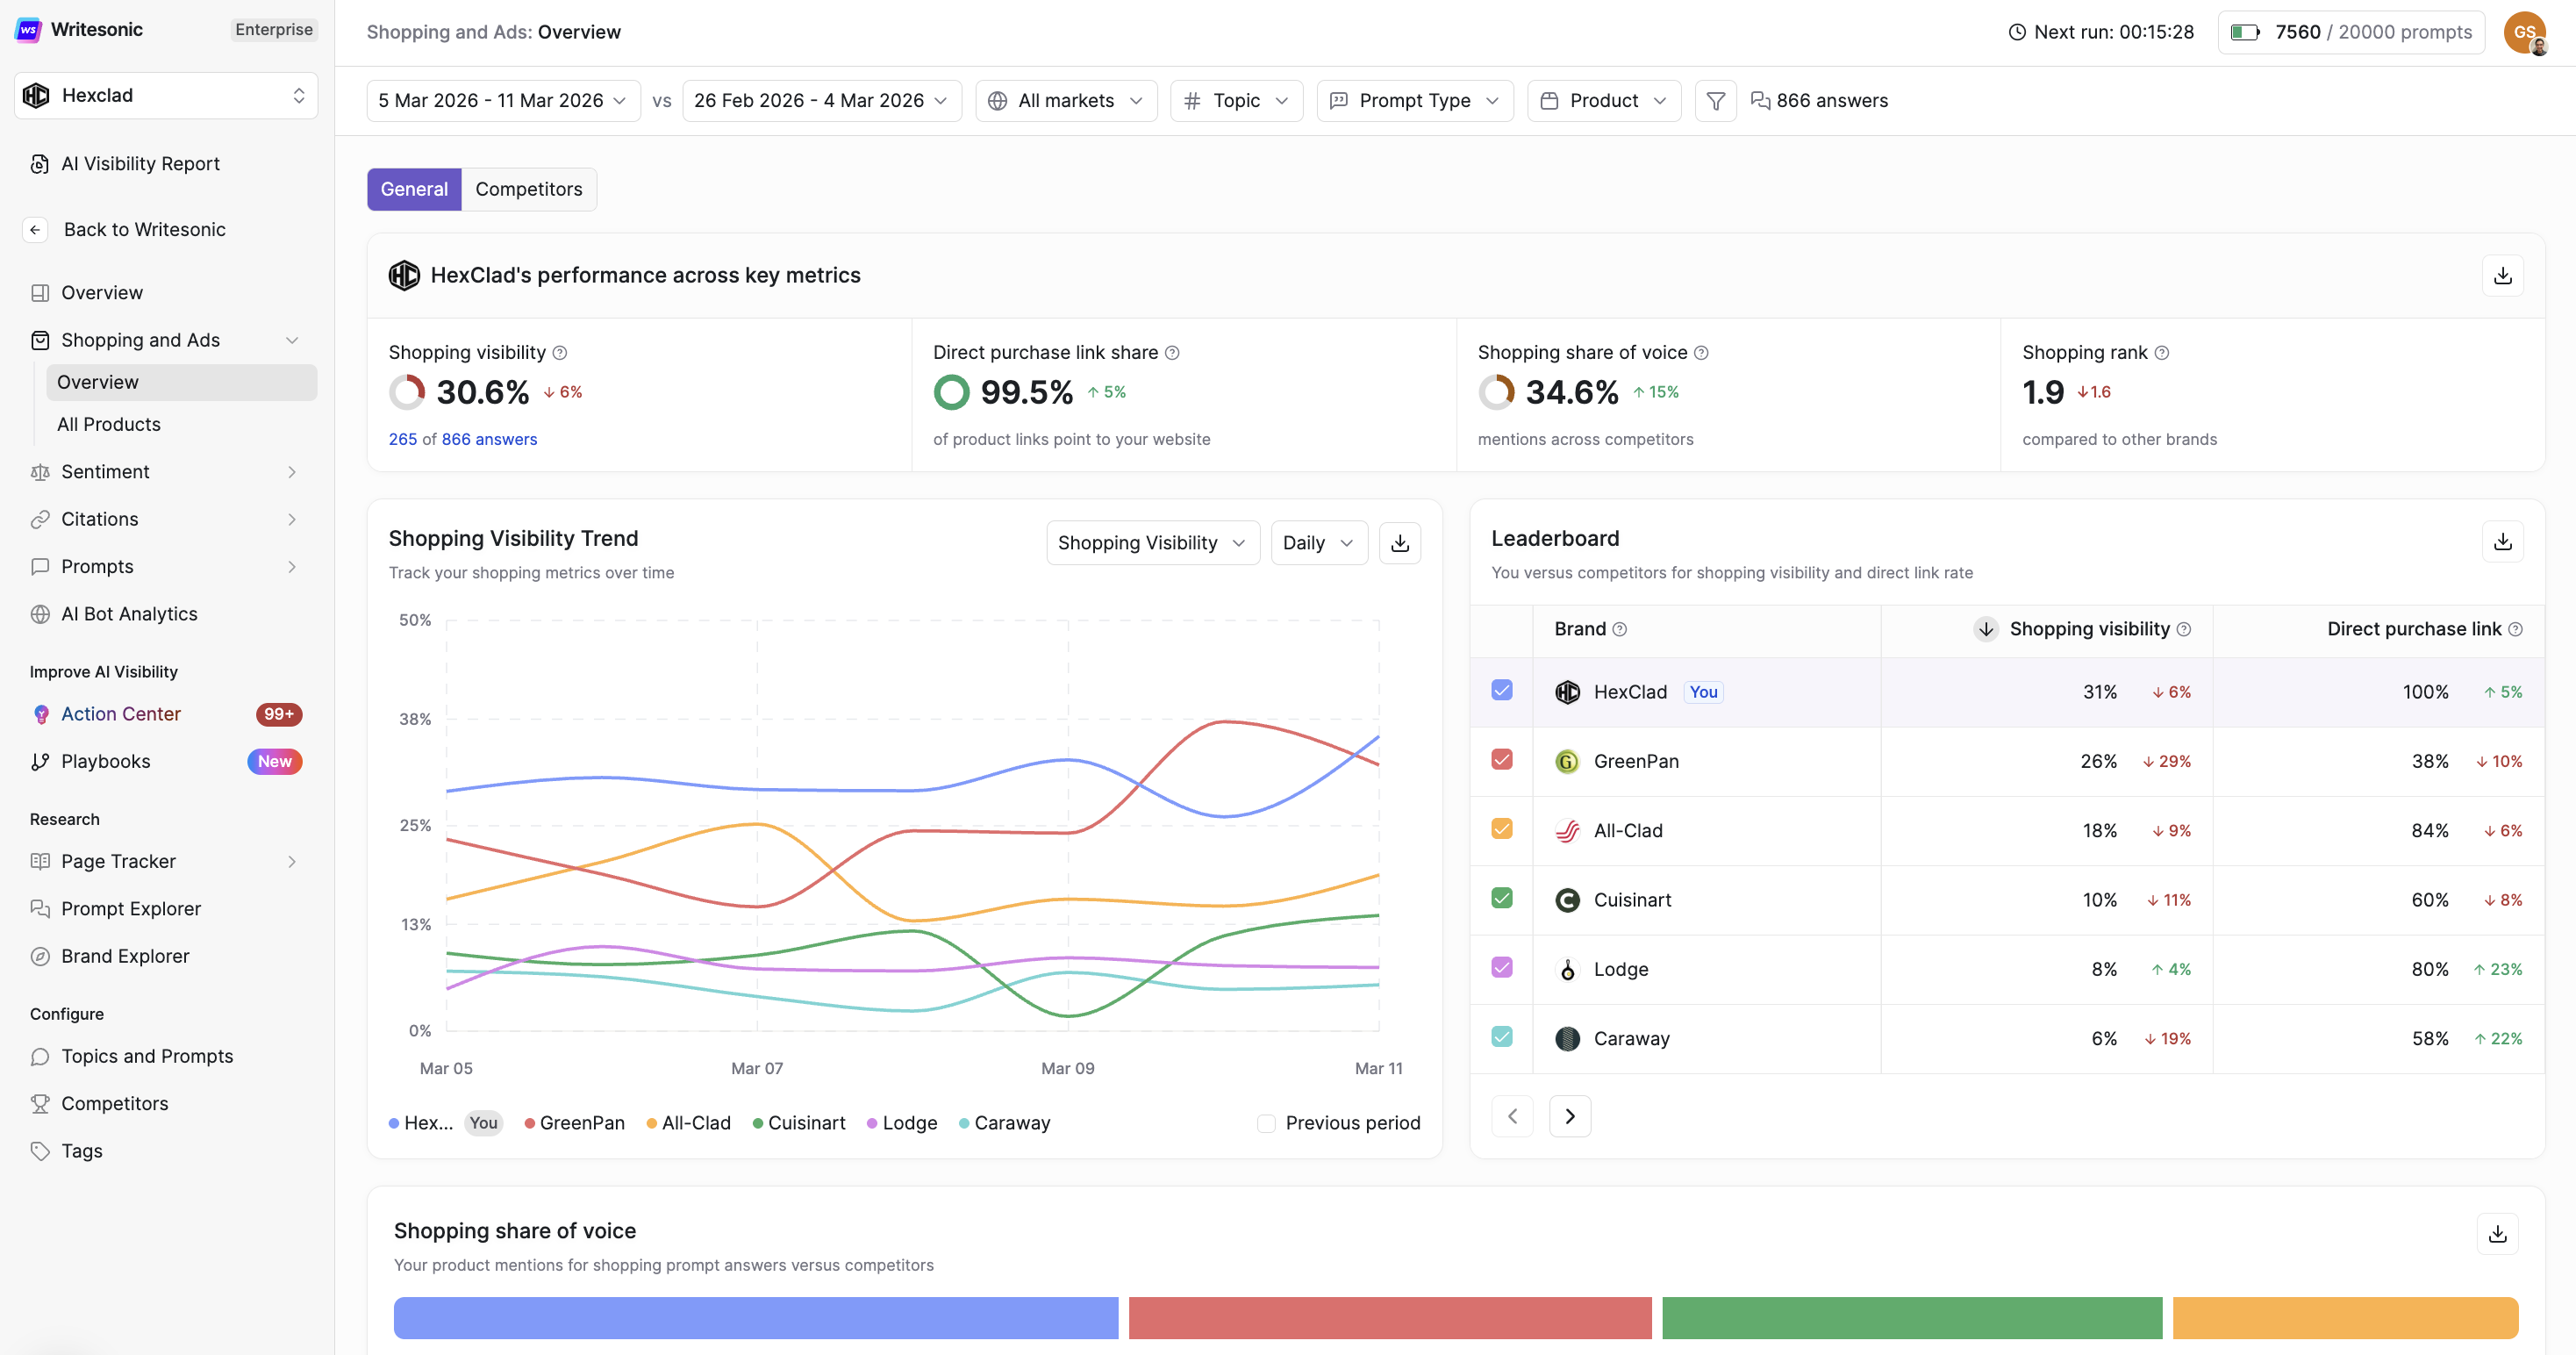This screenshot has width=2576, height=1355.
Task: Go to next Leaderboard page arrow
Action: (x=1569, y=1116)
